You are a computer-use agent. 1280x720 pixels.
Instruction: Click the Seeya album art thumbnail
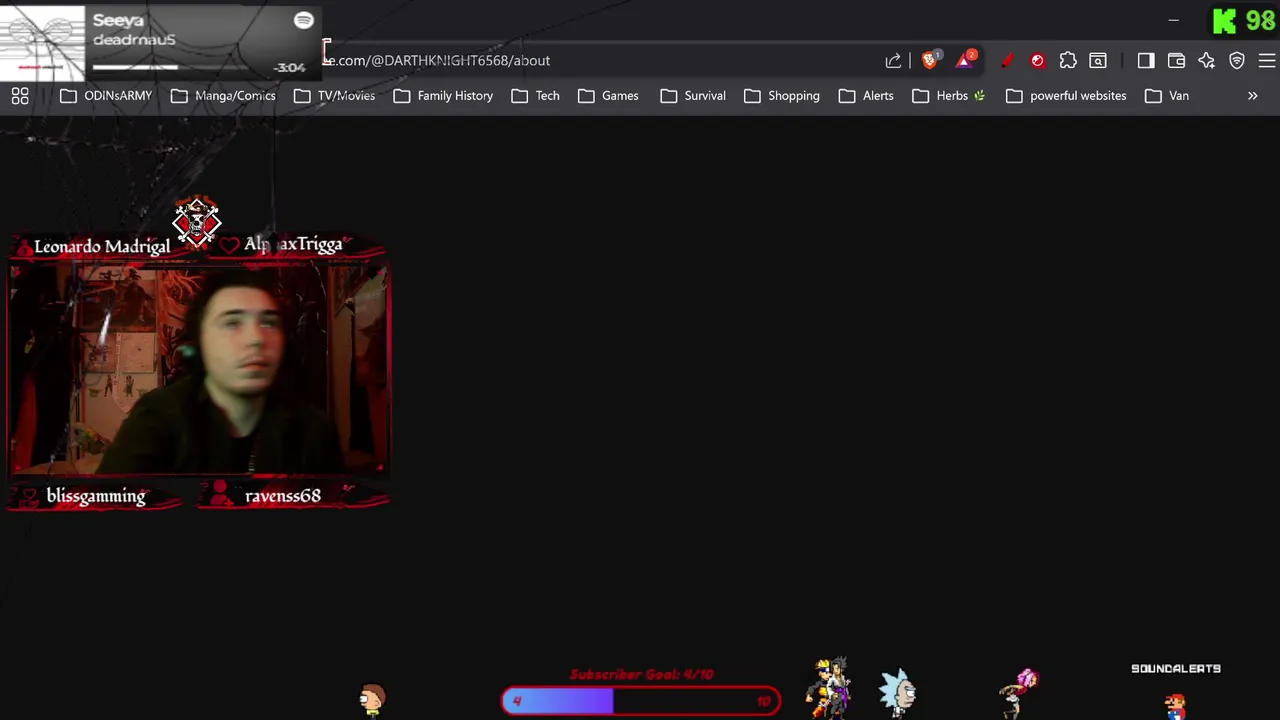click(42, 42)
